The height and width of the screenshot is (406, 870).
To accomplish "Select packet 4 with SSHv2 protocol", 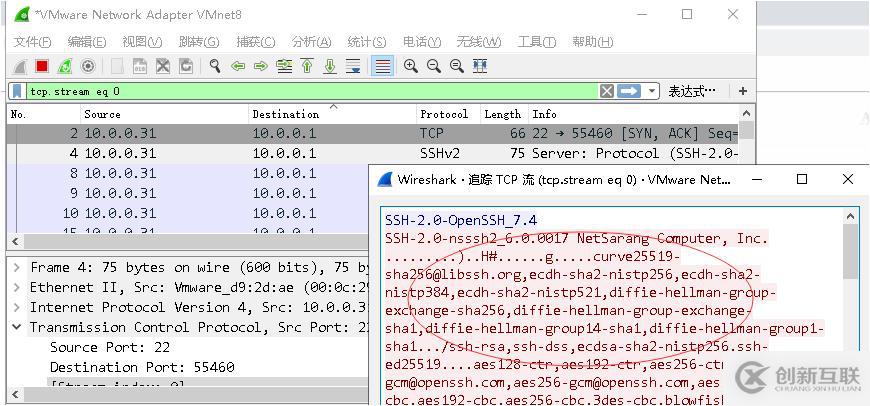I will 373,153.
